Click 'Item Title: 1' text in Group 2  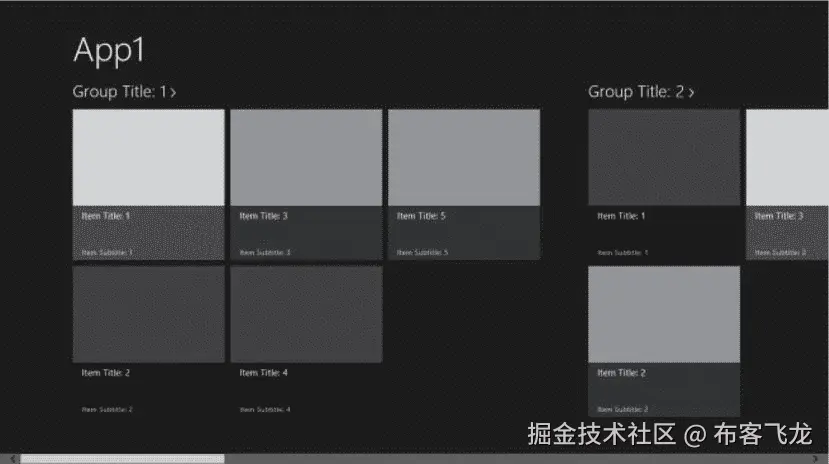pyautogui.click(x=621, y=216)
